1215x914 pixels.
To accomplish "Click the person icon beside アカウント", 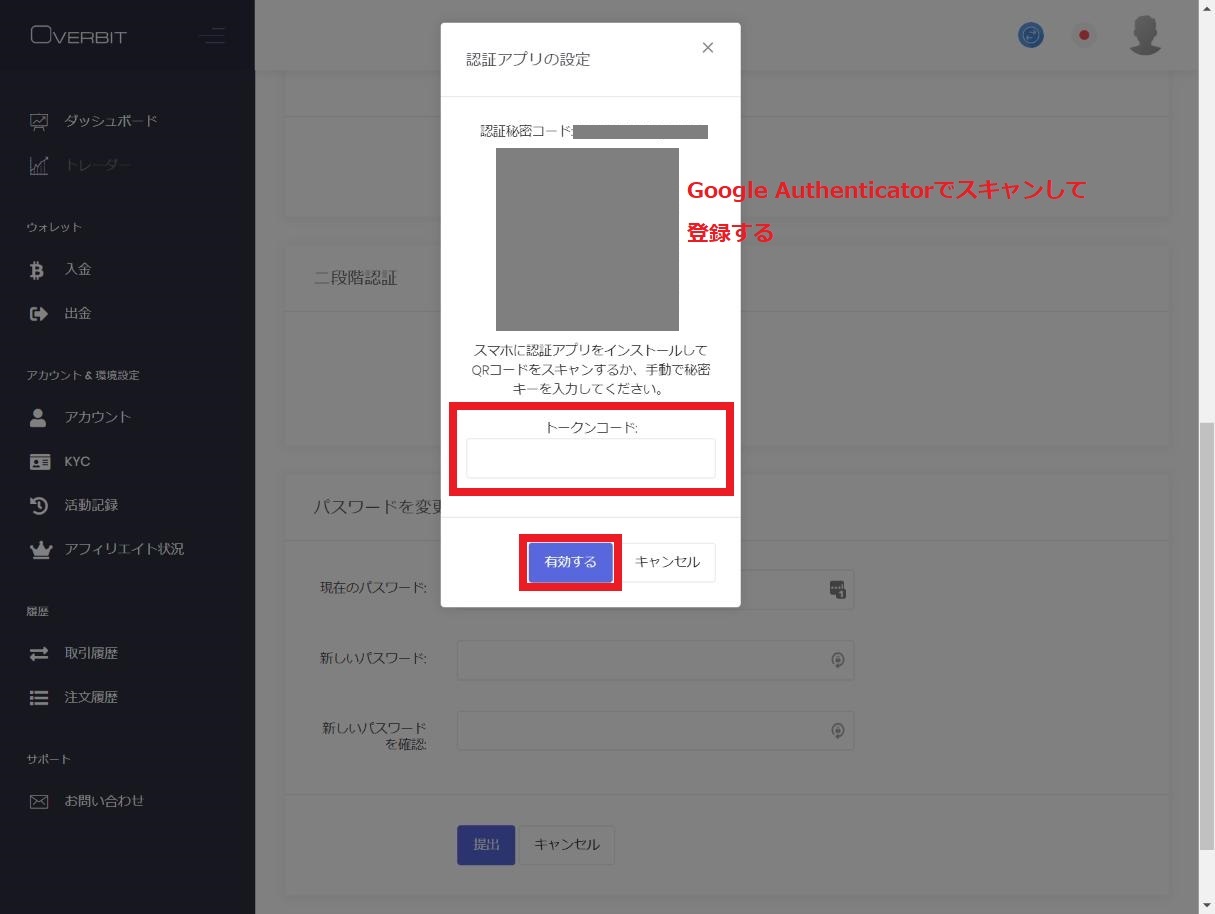I will click(39, 418).
